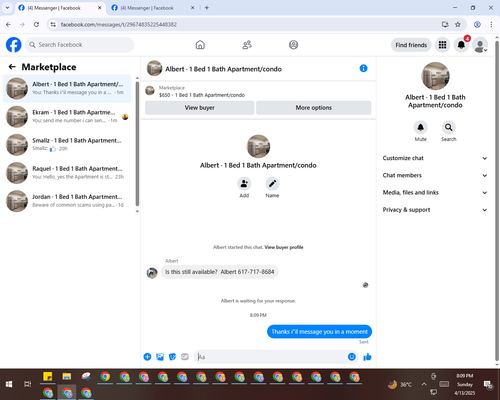This screenshot has height=400, width=500.
Task: Show hidden system tray icons
Action: [424, 384]
